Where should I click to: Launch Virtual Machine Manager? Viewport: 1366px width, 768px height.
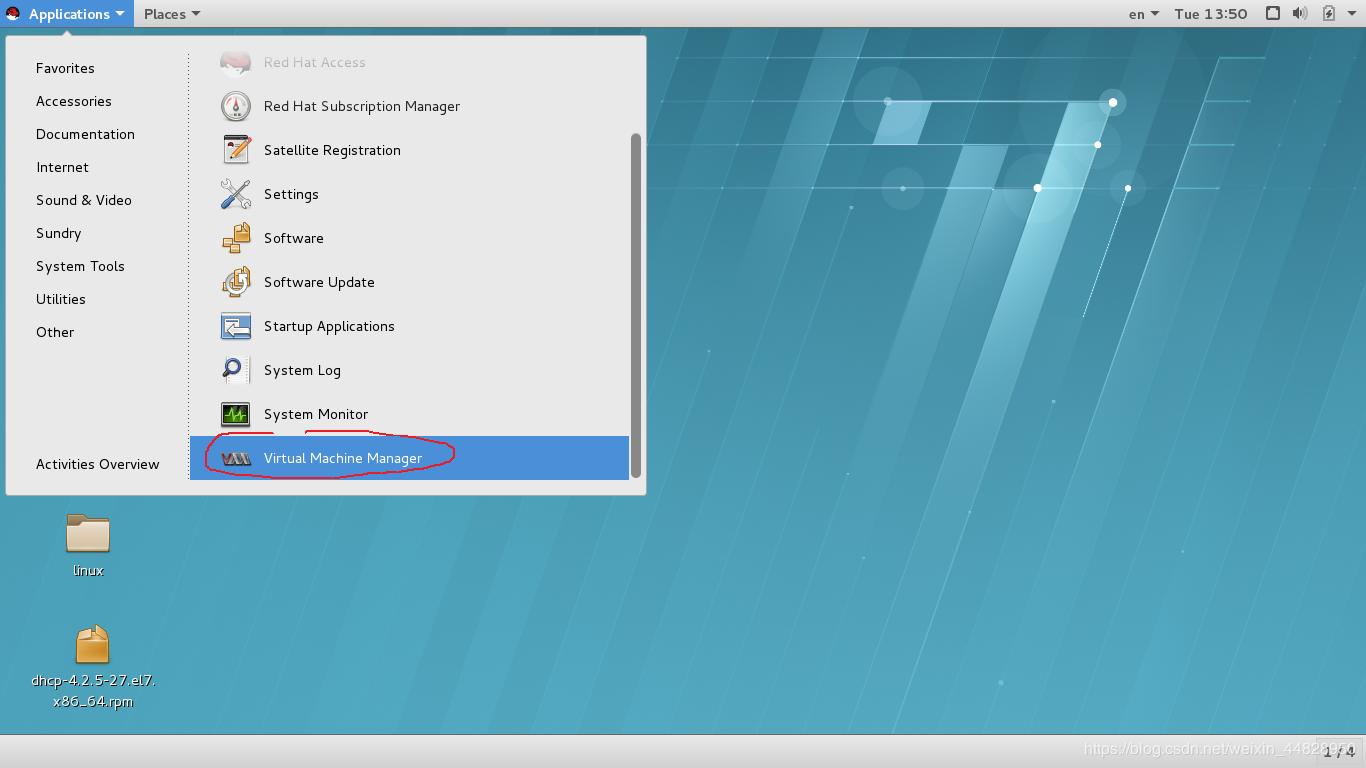coord(409,458)
